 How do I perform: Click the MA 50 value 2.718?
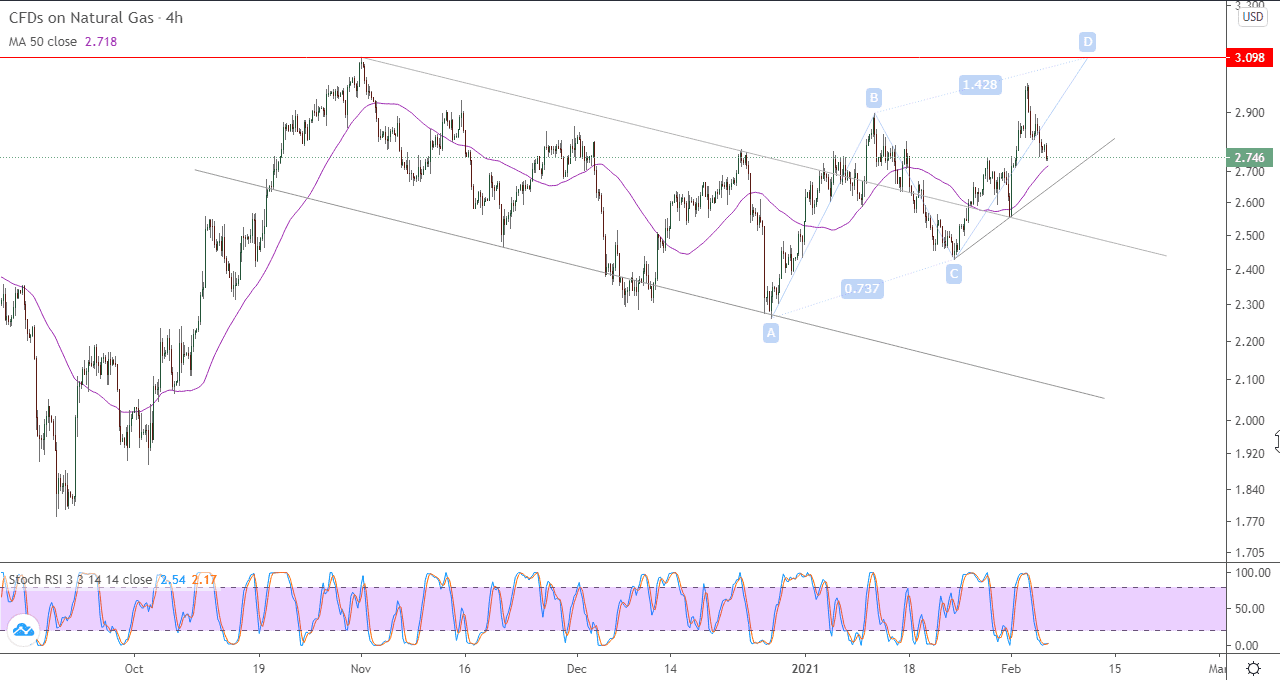(100, 42)
